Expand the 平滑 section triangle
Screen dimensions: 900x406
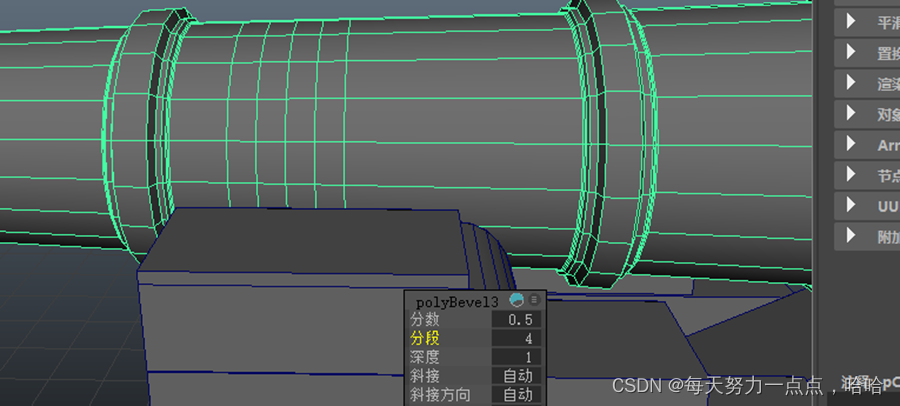[x=851, y=21]
